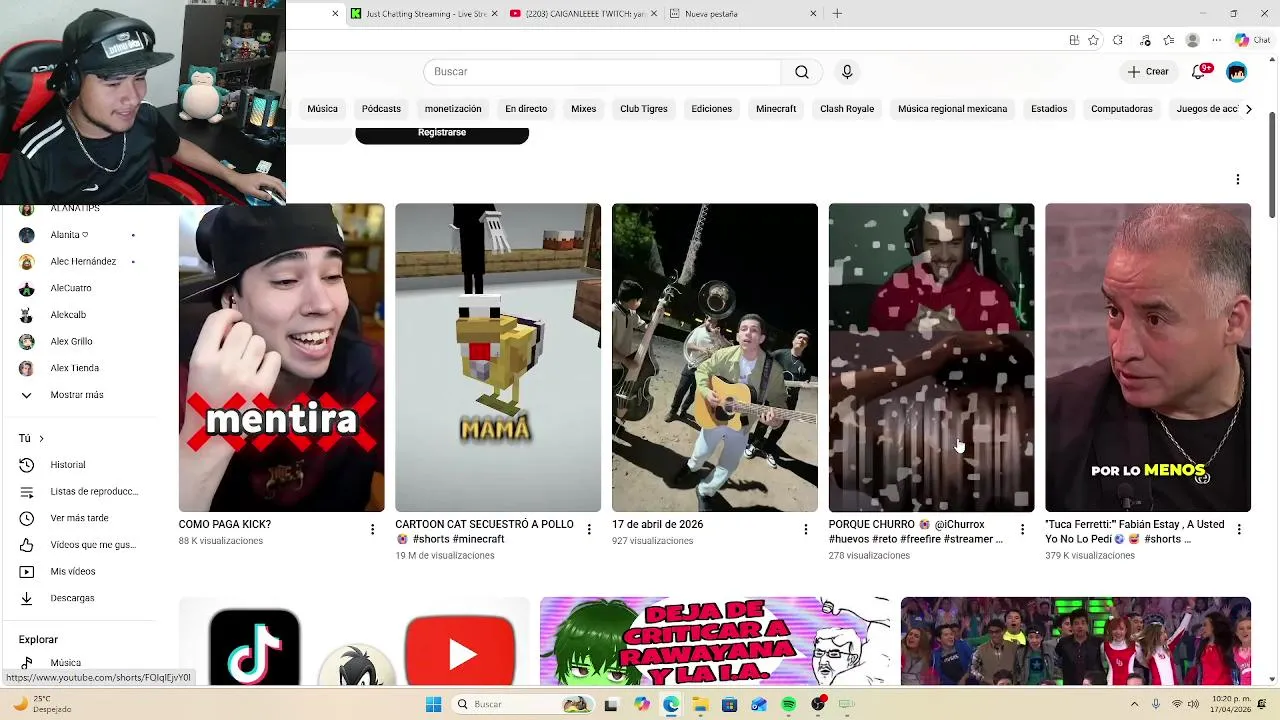Image resolution: width=1280 pixels, height=720 pixels.
Task: Open Mis vídeos in sidebar
Action: (79, 571)
